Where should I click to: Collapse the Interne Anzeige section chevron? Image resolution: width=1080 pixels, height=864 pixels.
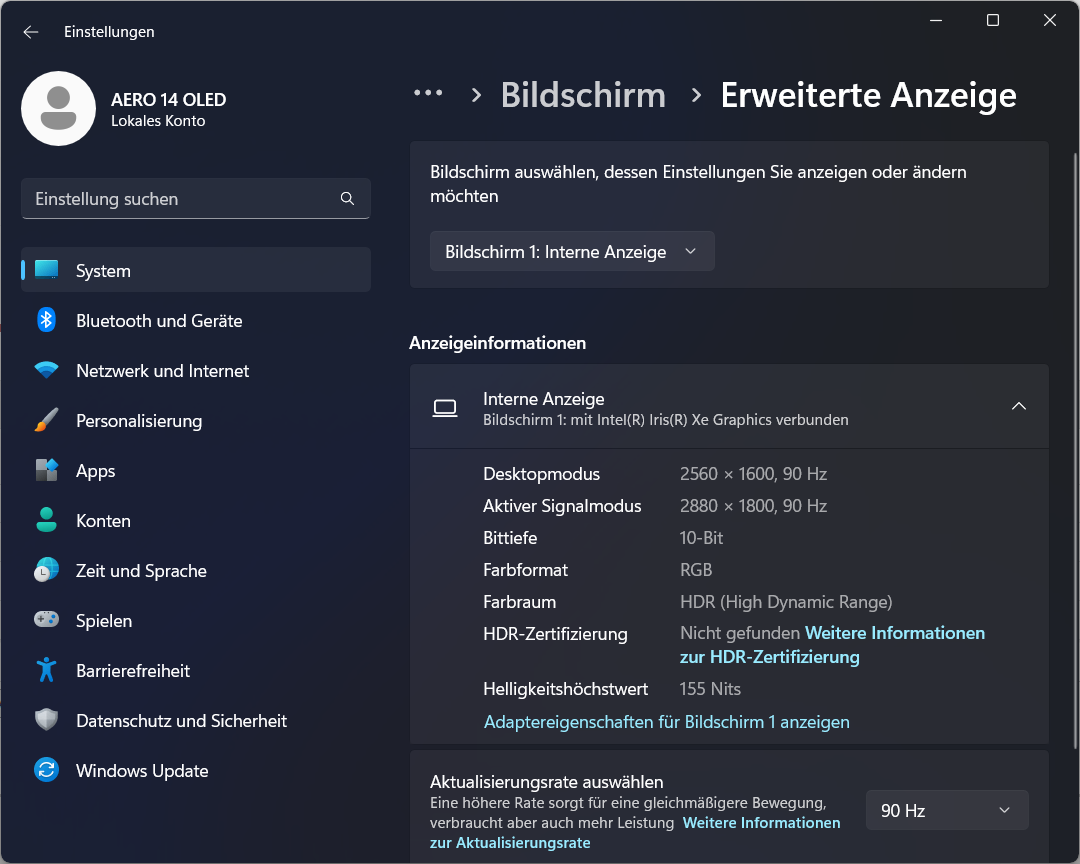tap(1018, 407)
